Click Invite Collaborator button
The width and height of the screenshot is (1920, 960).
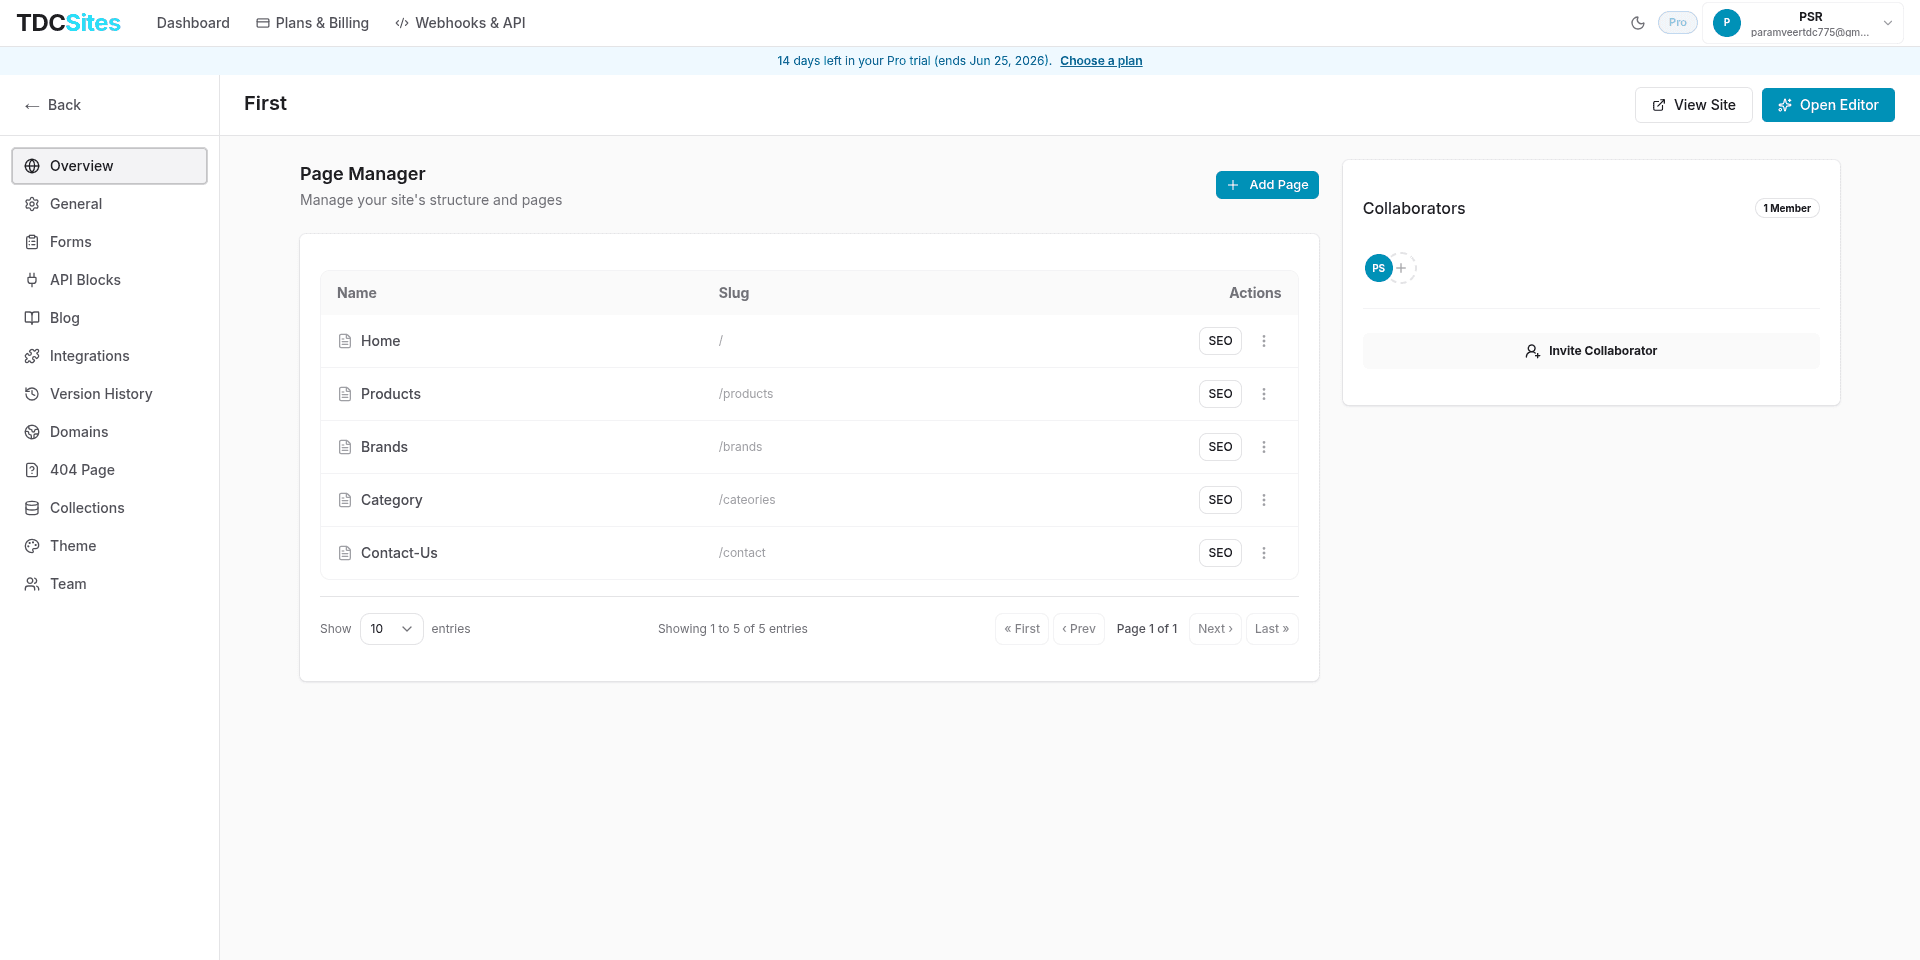point(1591,351)
